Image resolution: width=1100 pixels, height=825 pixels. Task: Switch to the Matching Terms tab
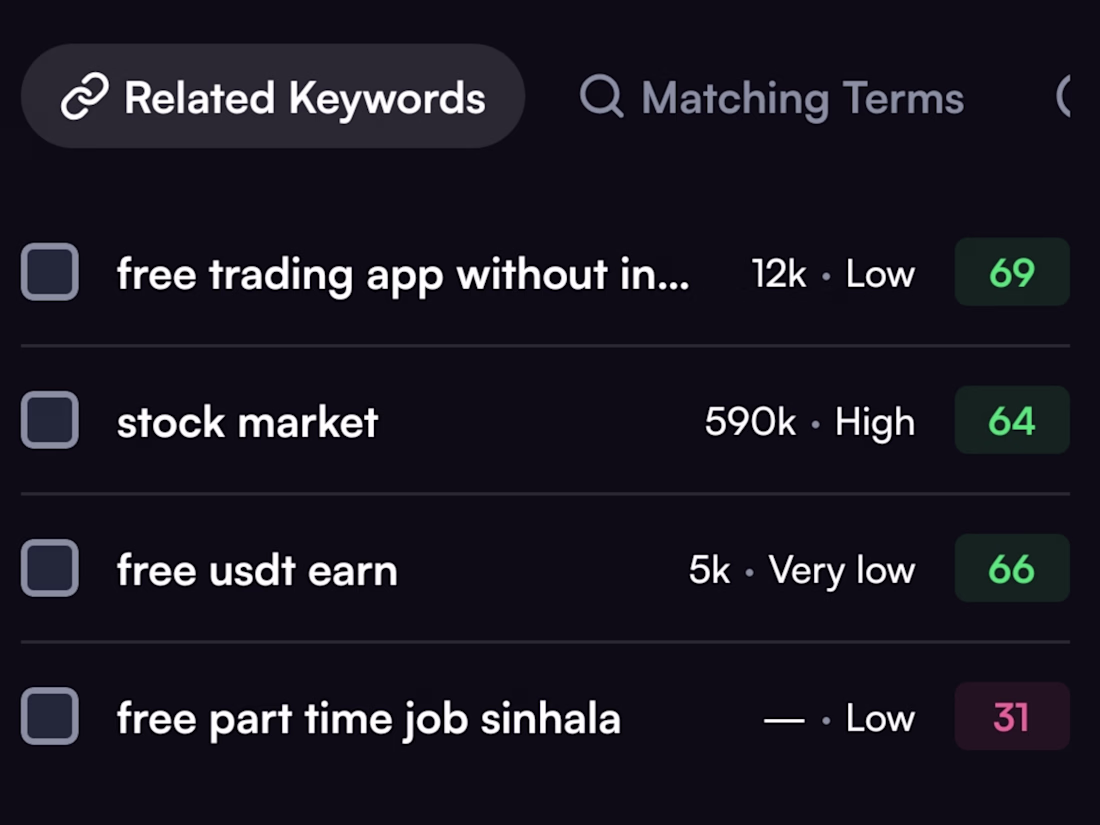[772, 97]
